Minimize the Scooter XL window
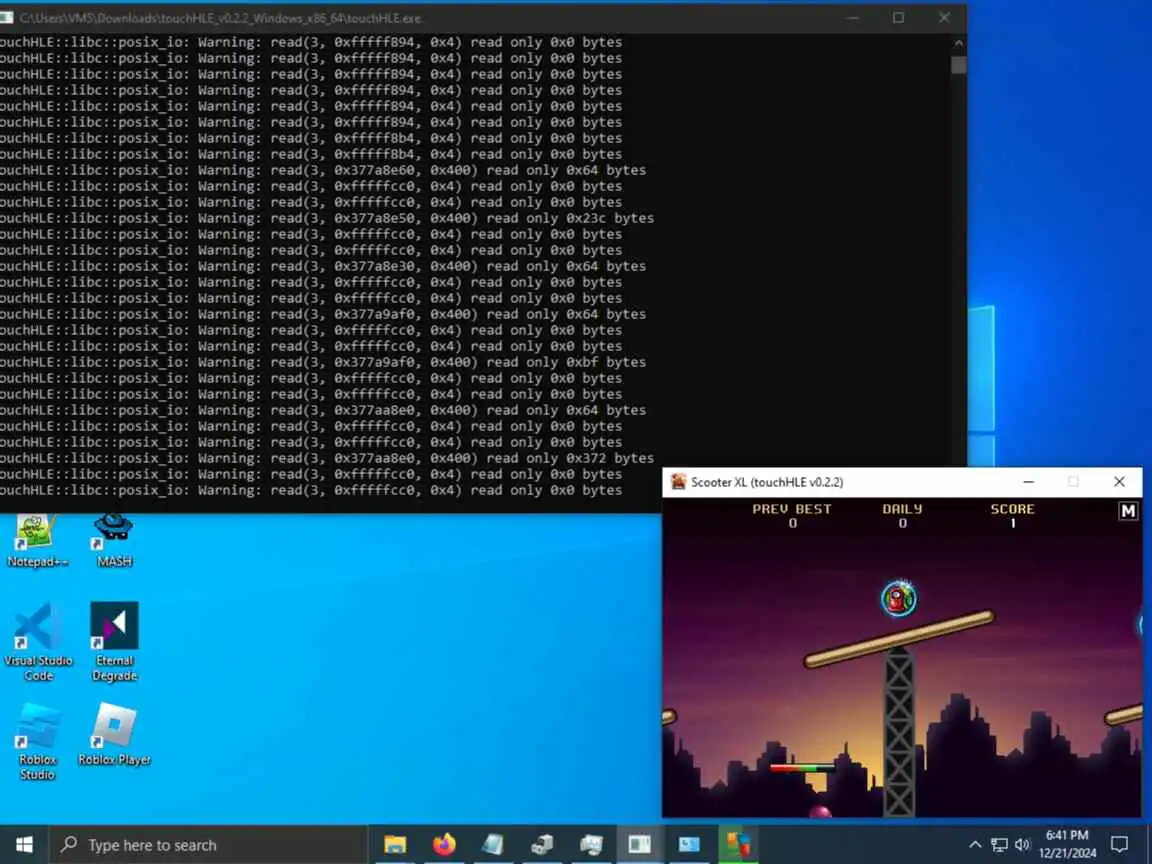 [1029, 482]
